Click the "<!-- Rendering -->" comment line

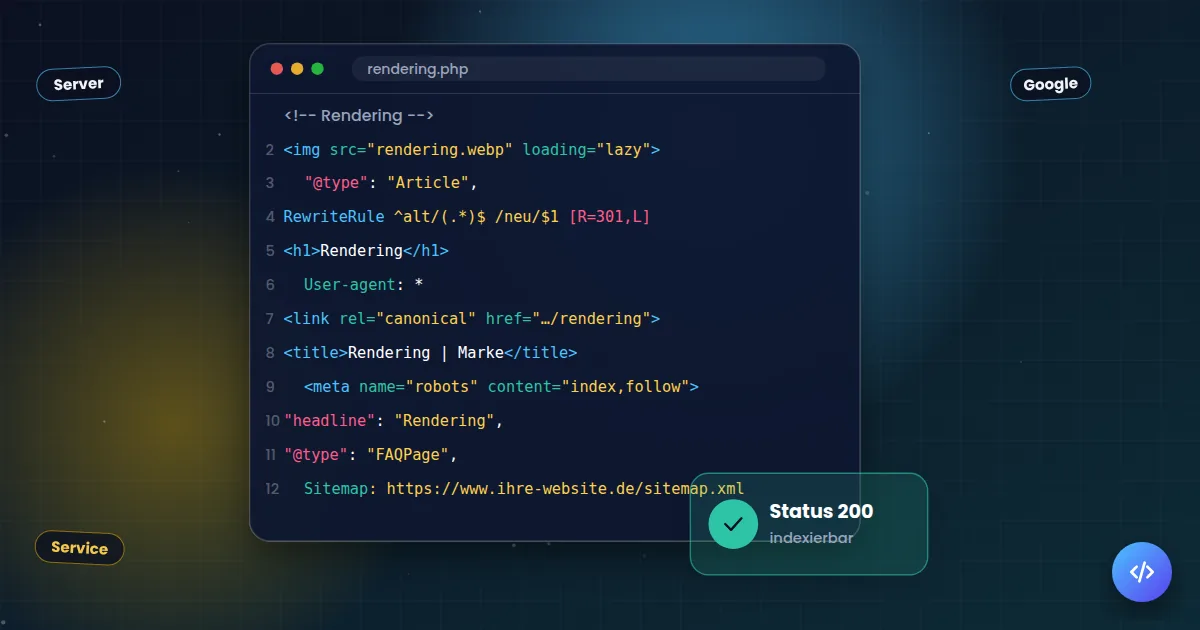[x=359, y=116]
